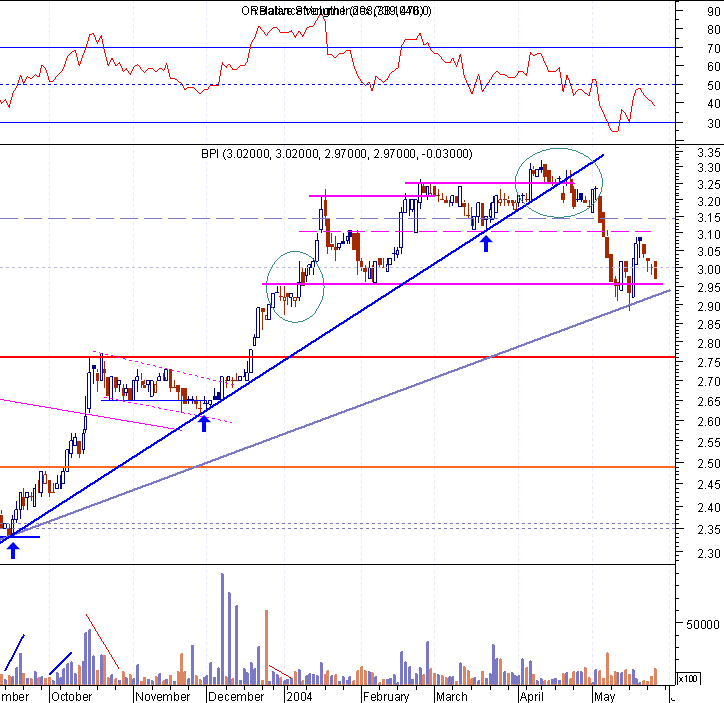This screenshot has width=724, height=703.
Task: Click the 3.35 price axis label
Action: coord(709,153)
